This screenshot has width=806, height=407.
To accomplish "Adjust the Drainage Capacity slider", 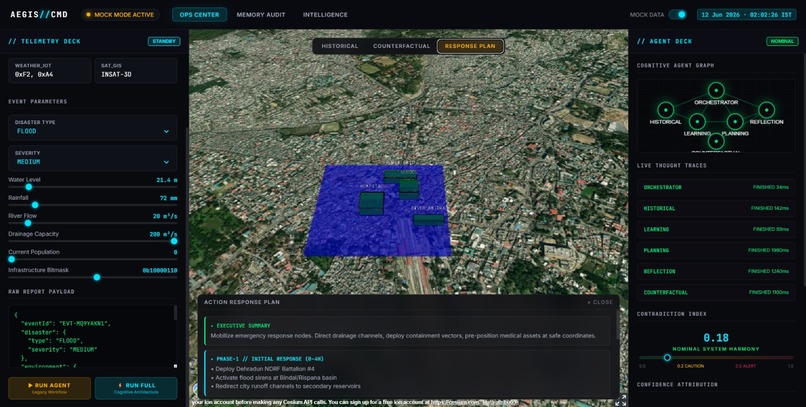I will 93,241.
